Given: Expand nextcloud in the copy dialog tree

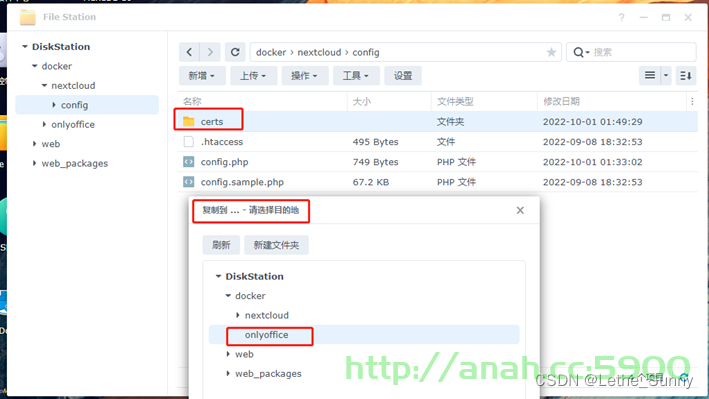Looking at the screenshot, I should 238,315.
